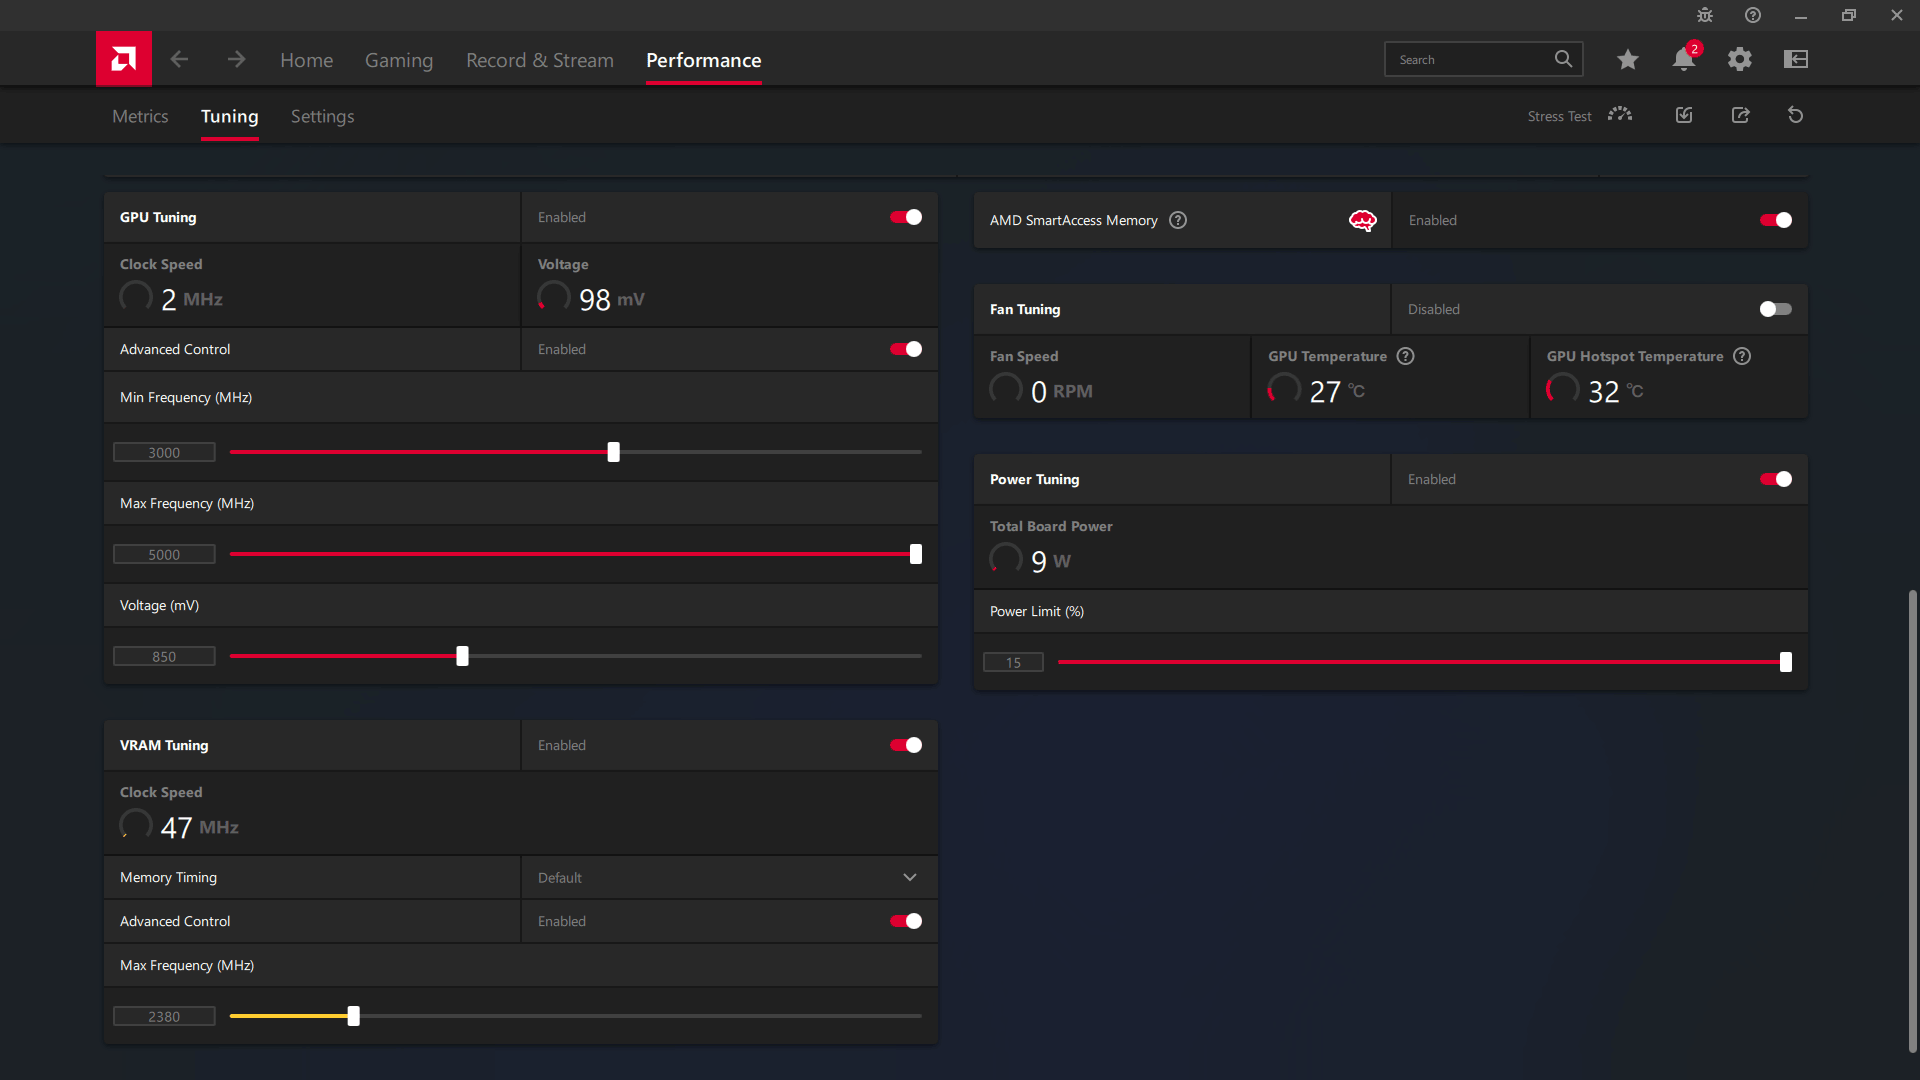
Task: Click bug report icon in title bar
Action: (1705, 15)
